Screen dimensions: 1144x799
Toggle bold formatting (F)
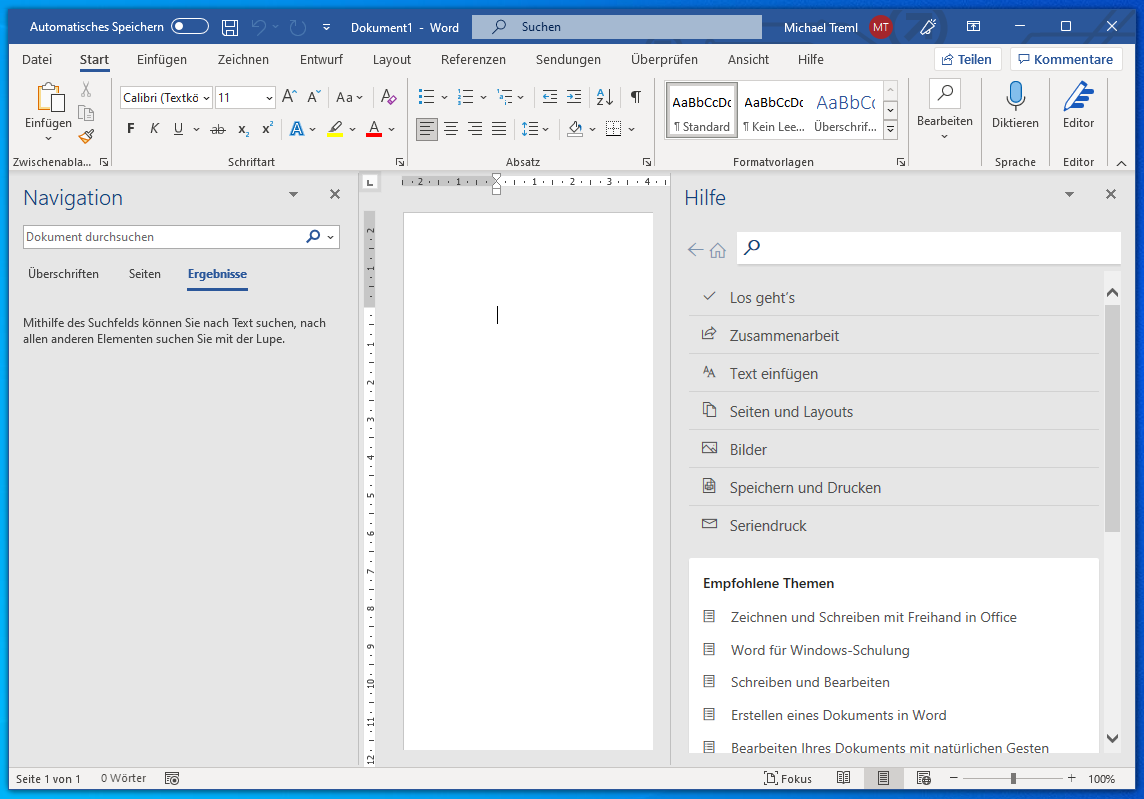click(131, 129)
